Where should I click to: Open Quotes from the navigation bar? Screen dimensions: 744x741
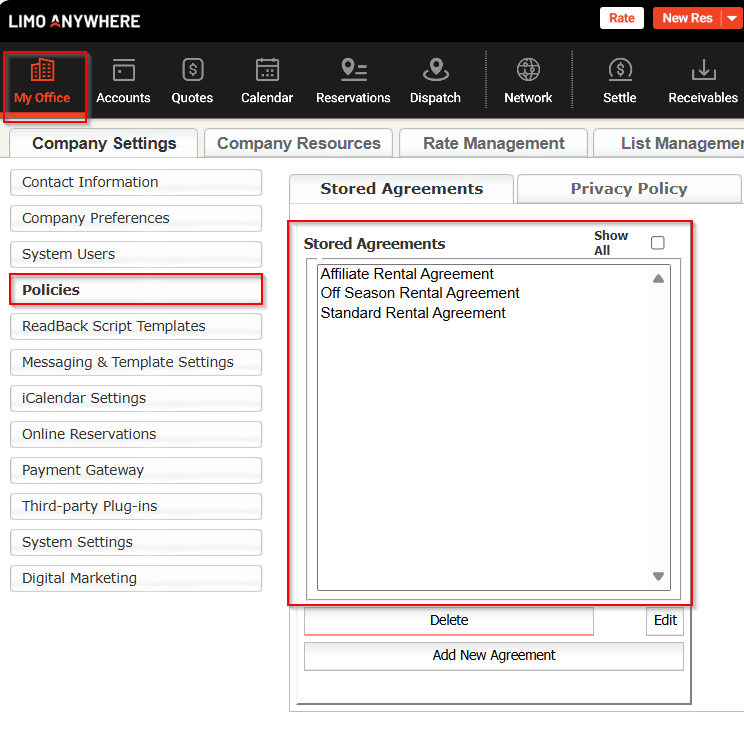pyautogui.click(x=192, y=71)
